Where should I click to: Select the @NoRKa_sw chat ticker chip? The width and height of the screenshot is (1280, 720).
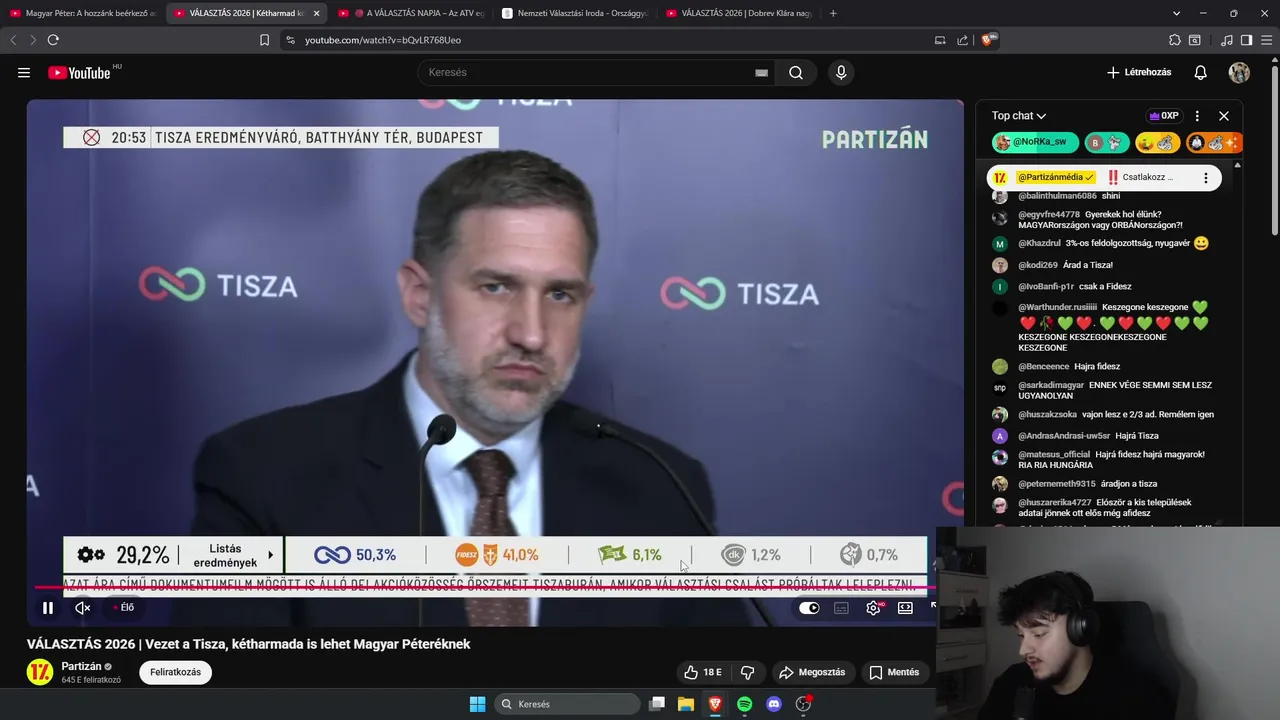pyautogui.click(x=1035, y=143)
